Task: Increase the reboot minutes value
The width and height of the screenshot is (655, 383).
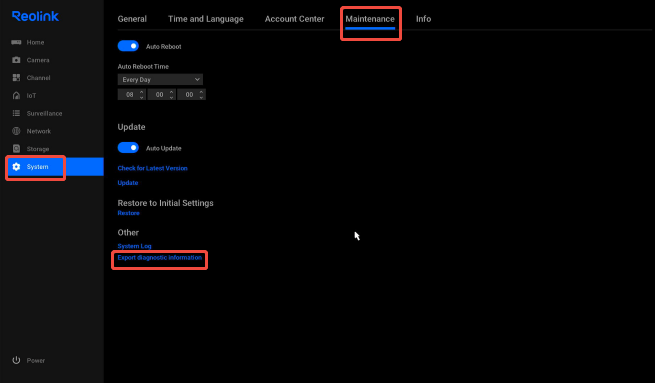Action: [171, 91]
